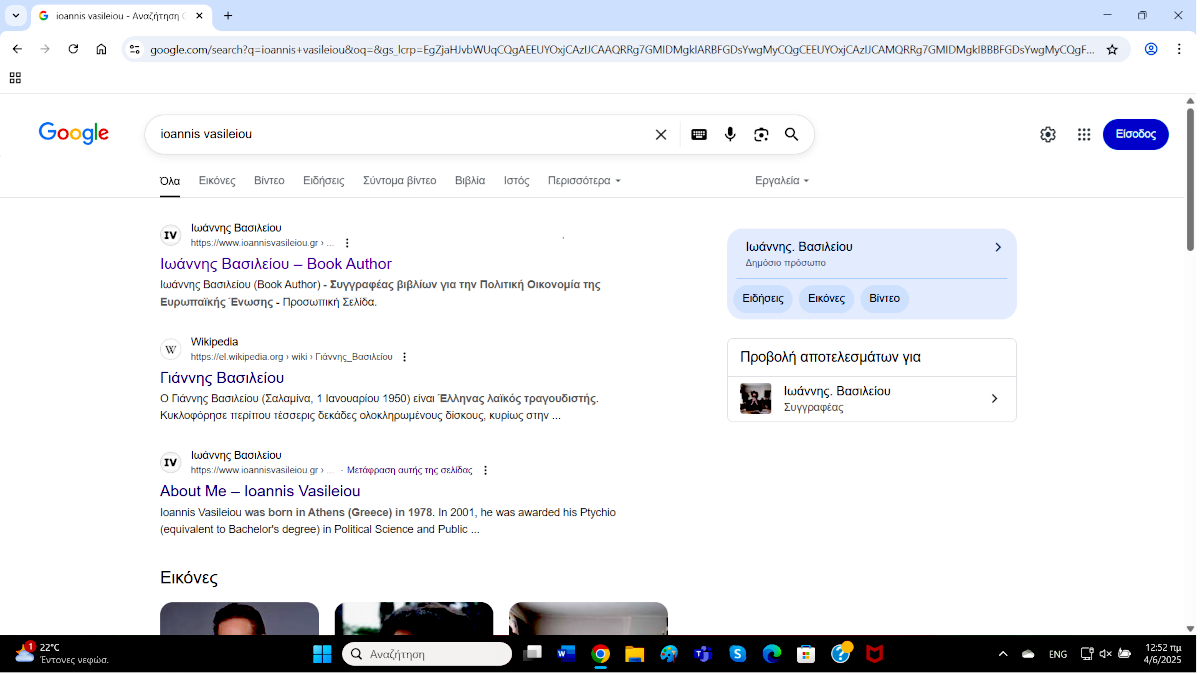Viewport: 1200px width, 675px height.
Task: Open Microsoft Edge from the taskbar
Action: coord(772,654)
